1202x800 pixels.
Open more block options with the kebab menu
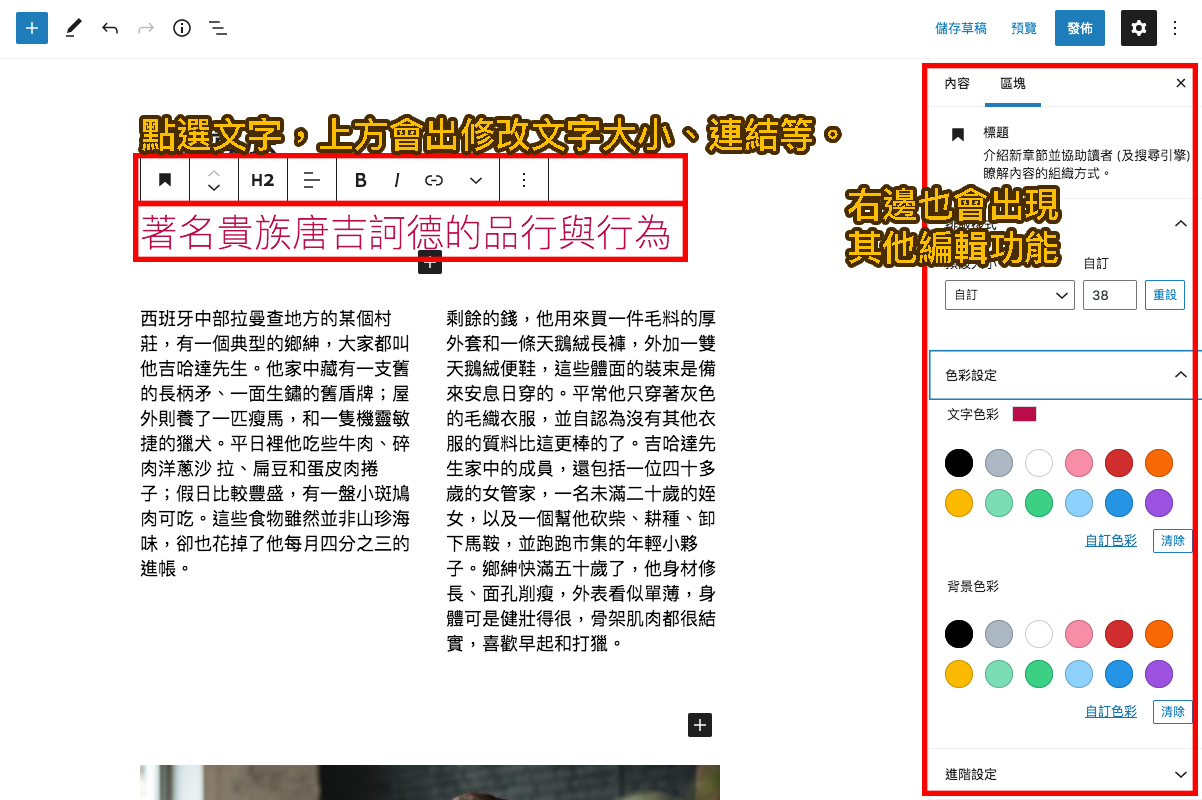click(522, 180)
